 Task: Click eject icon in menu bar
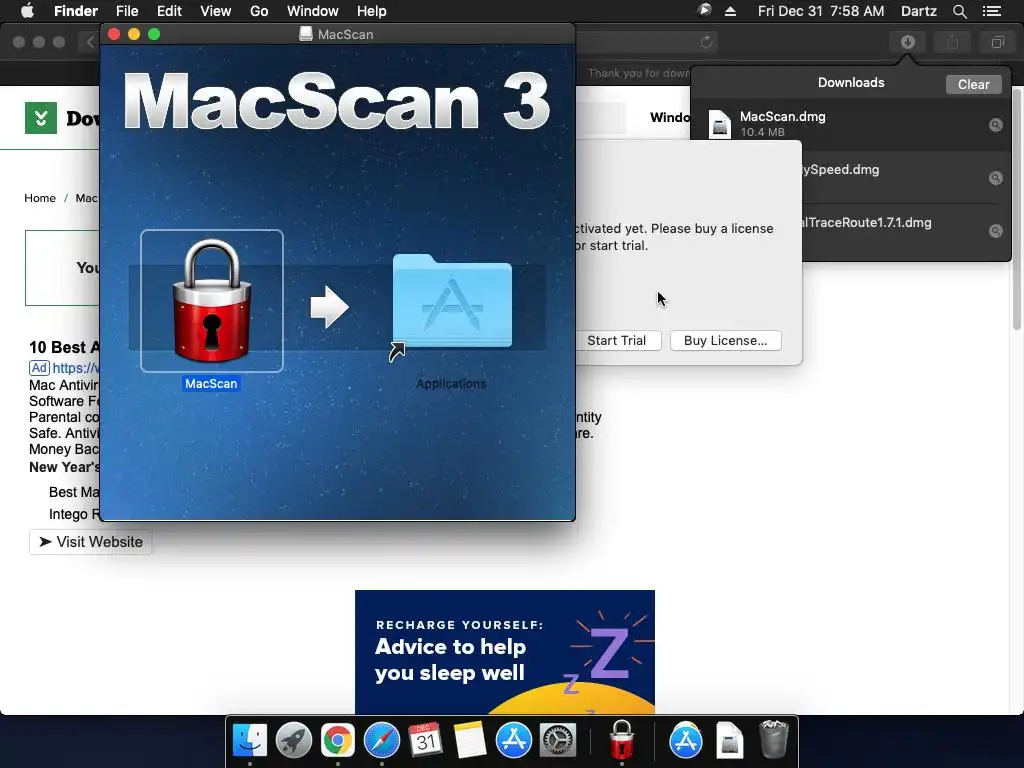pyautogui.click(x=731, y=11)
